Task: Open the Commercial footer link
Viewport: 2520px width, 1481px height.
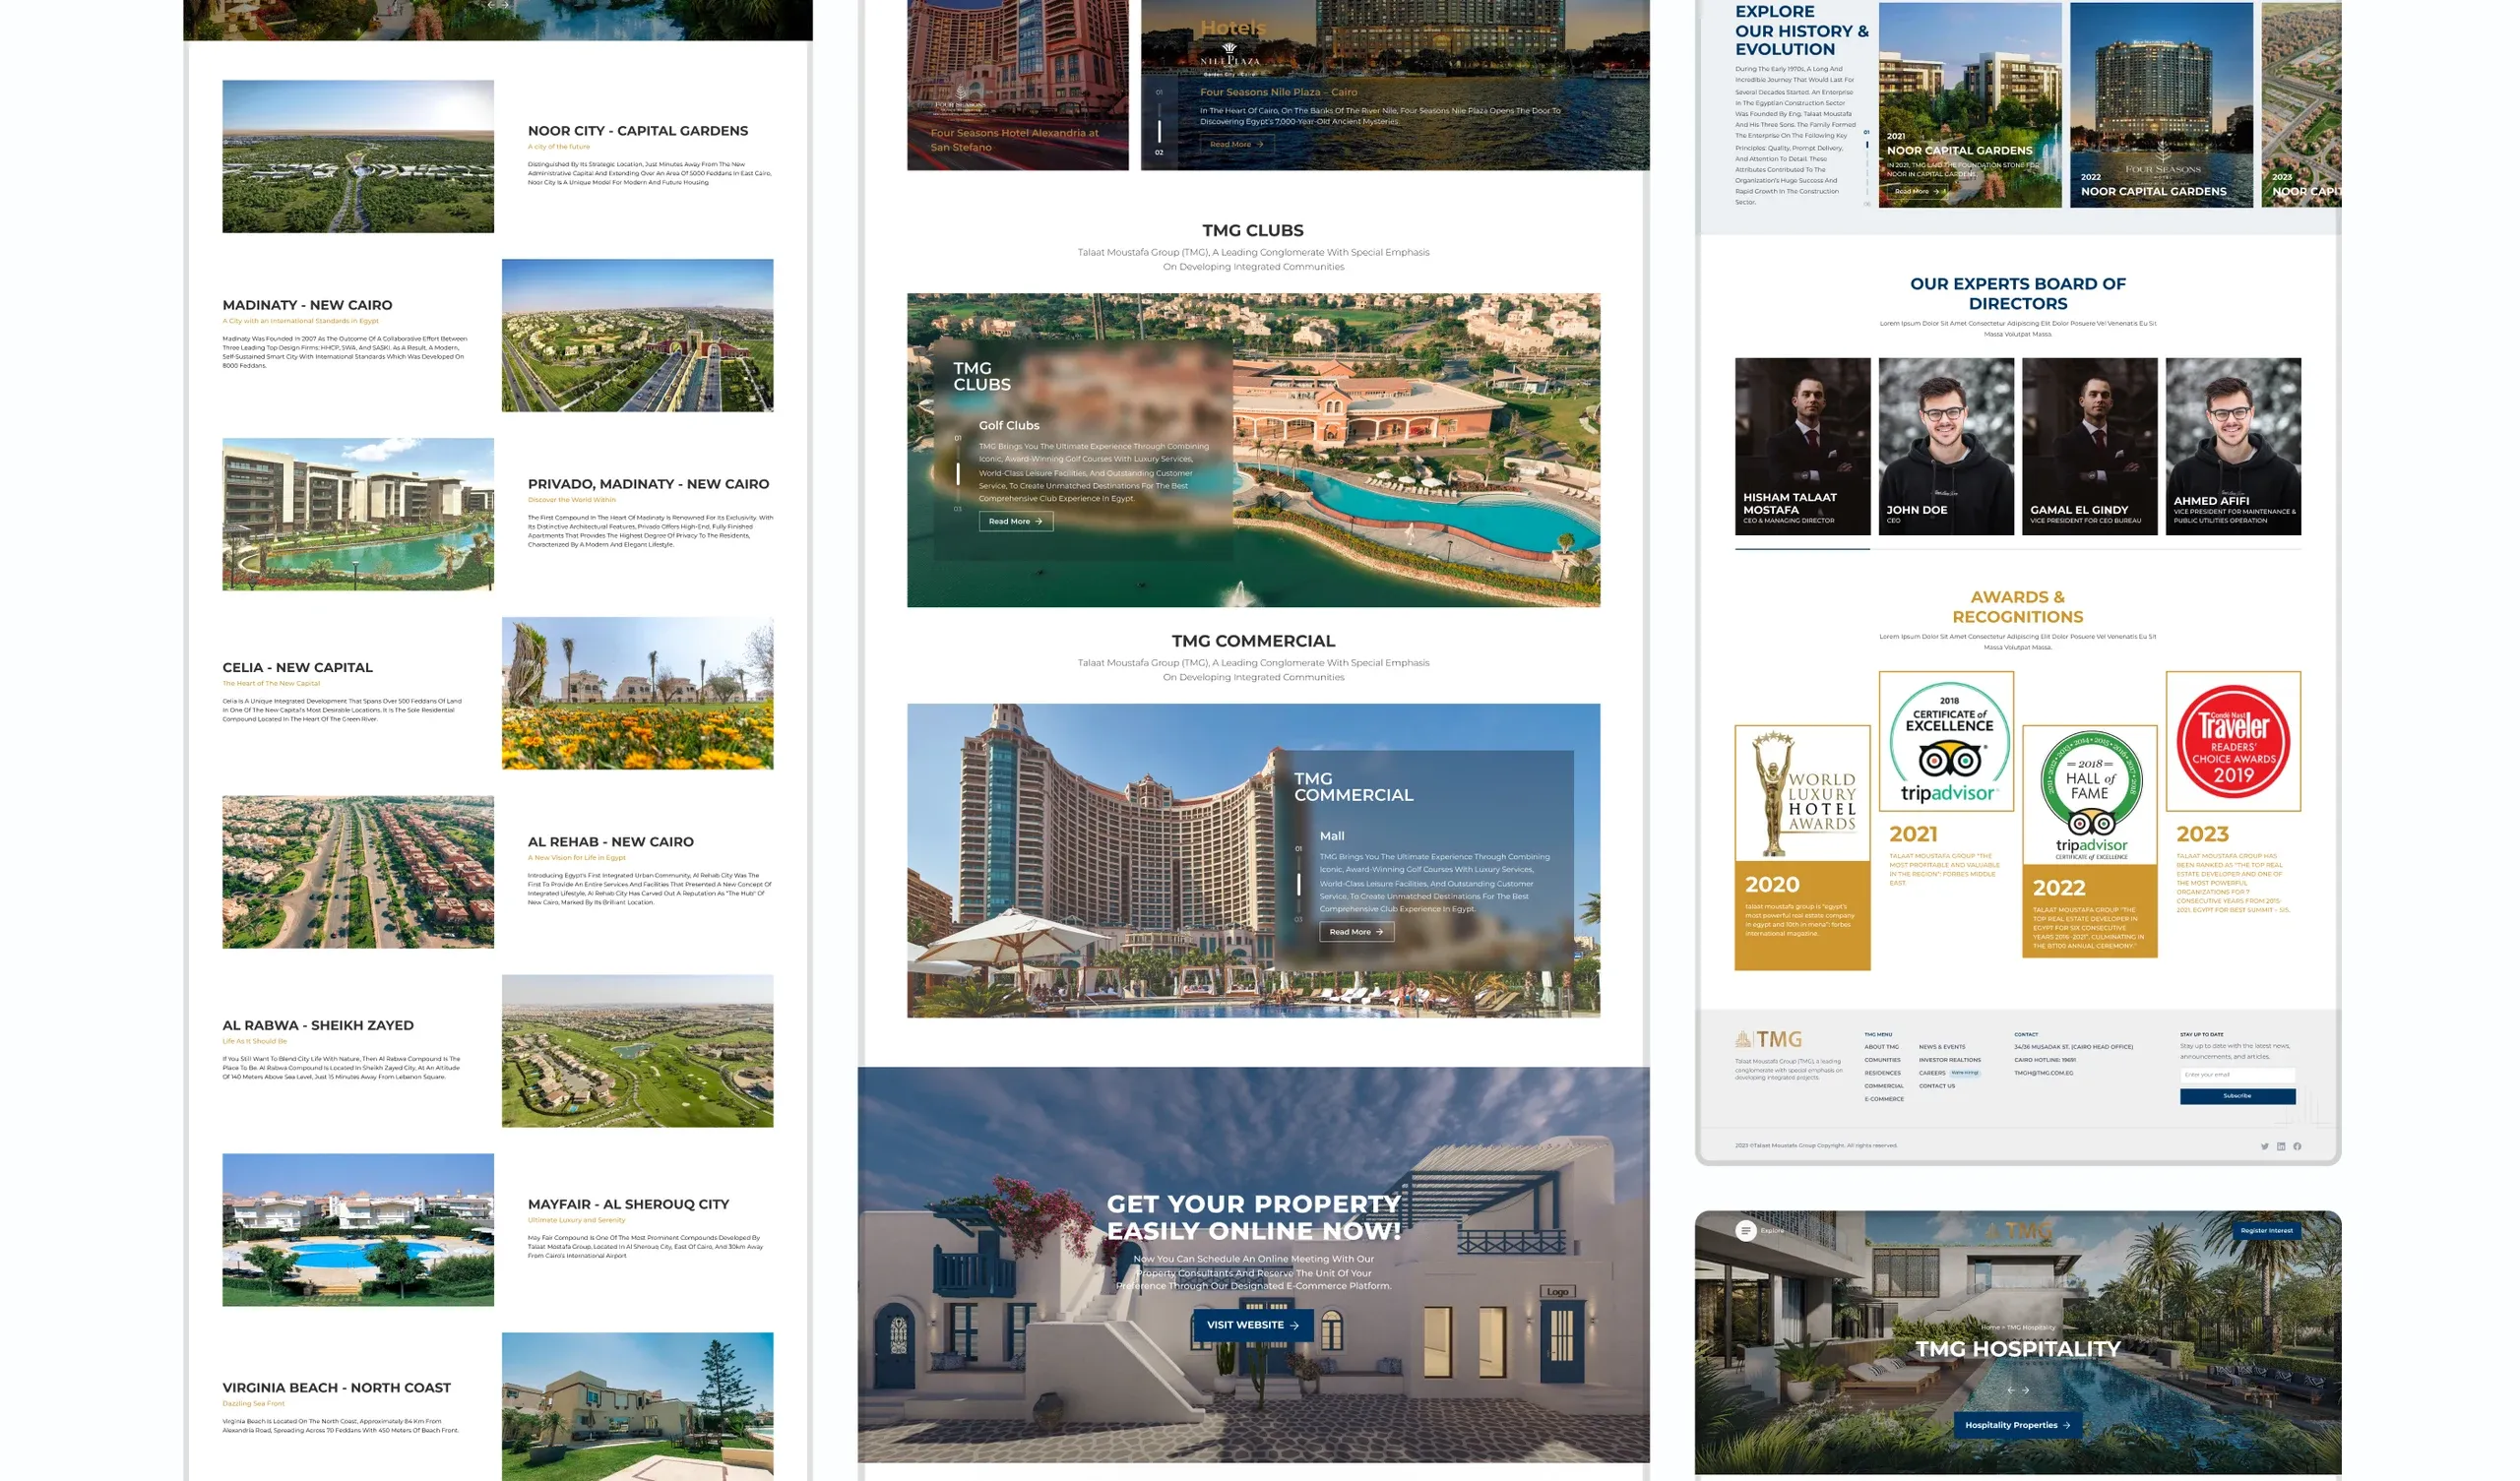Action: click(1883, 1086)
